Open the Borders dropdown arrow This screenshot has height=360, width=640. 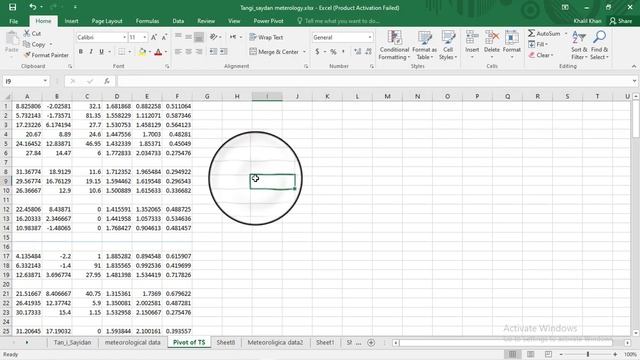tap(130, 52)
